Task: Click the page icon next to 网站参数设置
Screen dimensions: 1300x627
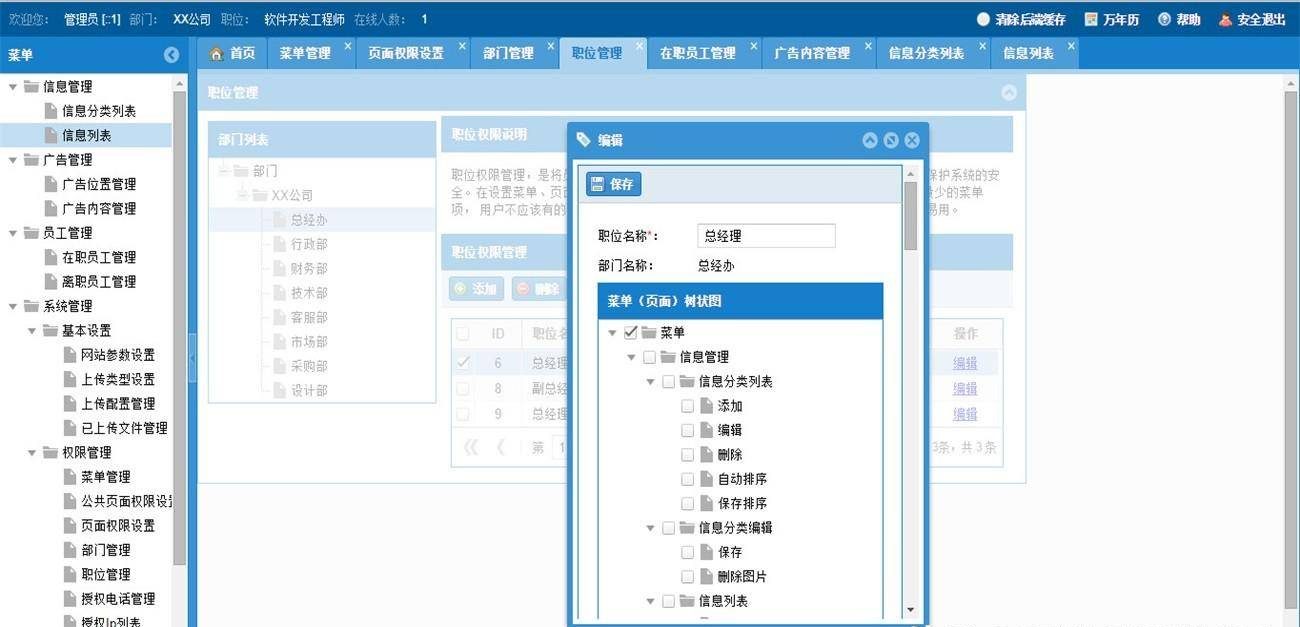Action: pos(70,355)
